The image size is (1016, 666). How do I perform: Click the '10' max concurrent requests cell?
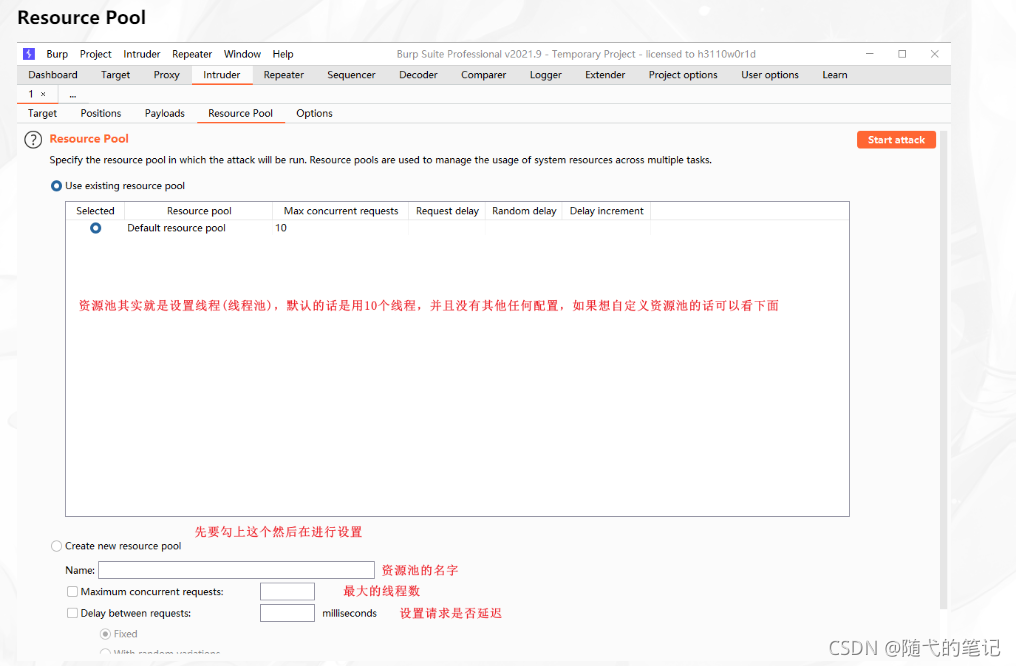click(x=341, y=228)
